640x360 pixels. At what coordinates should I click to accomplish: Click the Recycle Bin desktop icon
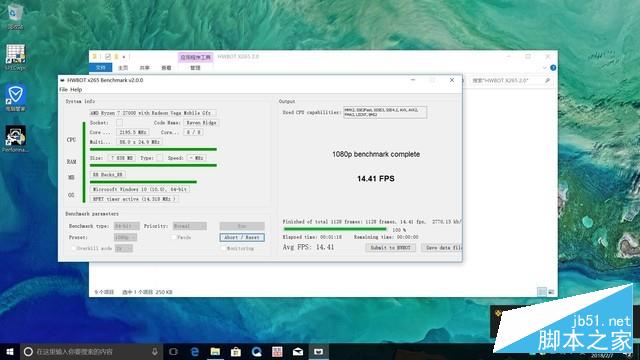tap(15, 17)
